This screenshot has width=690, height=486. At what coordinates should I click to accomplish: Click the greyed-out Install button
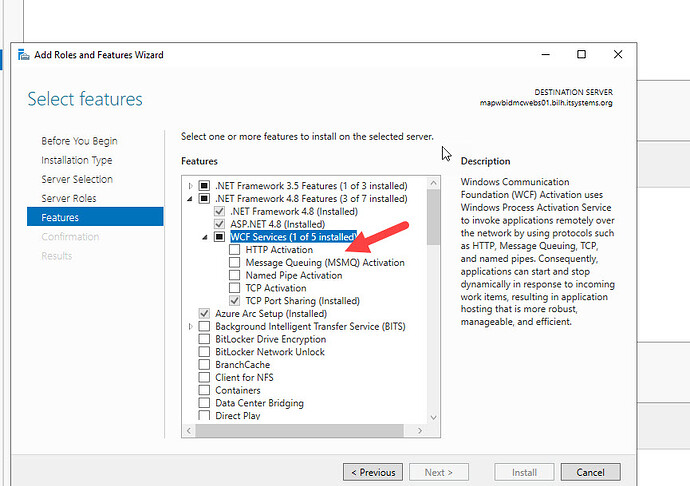(524, 472)
